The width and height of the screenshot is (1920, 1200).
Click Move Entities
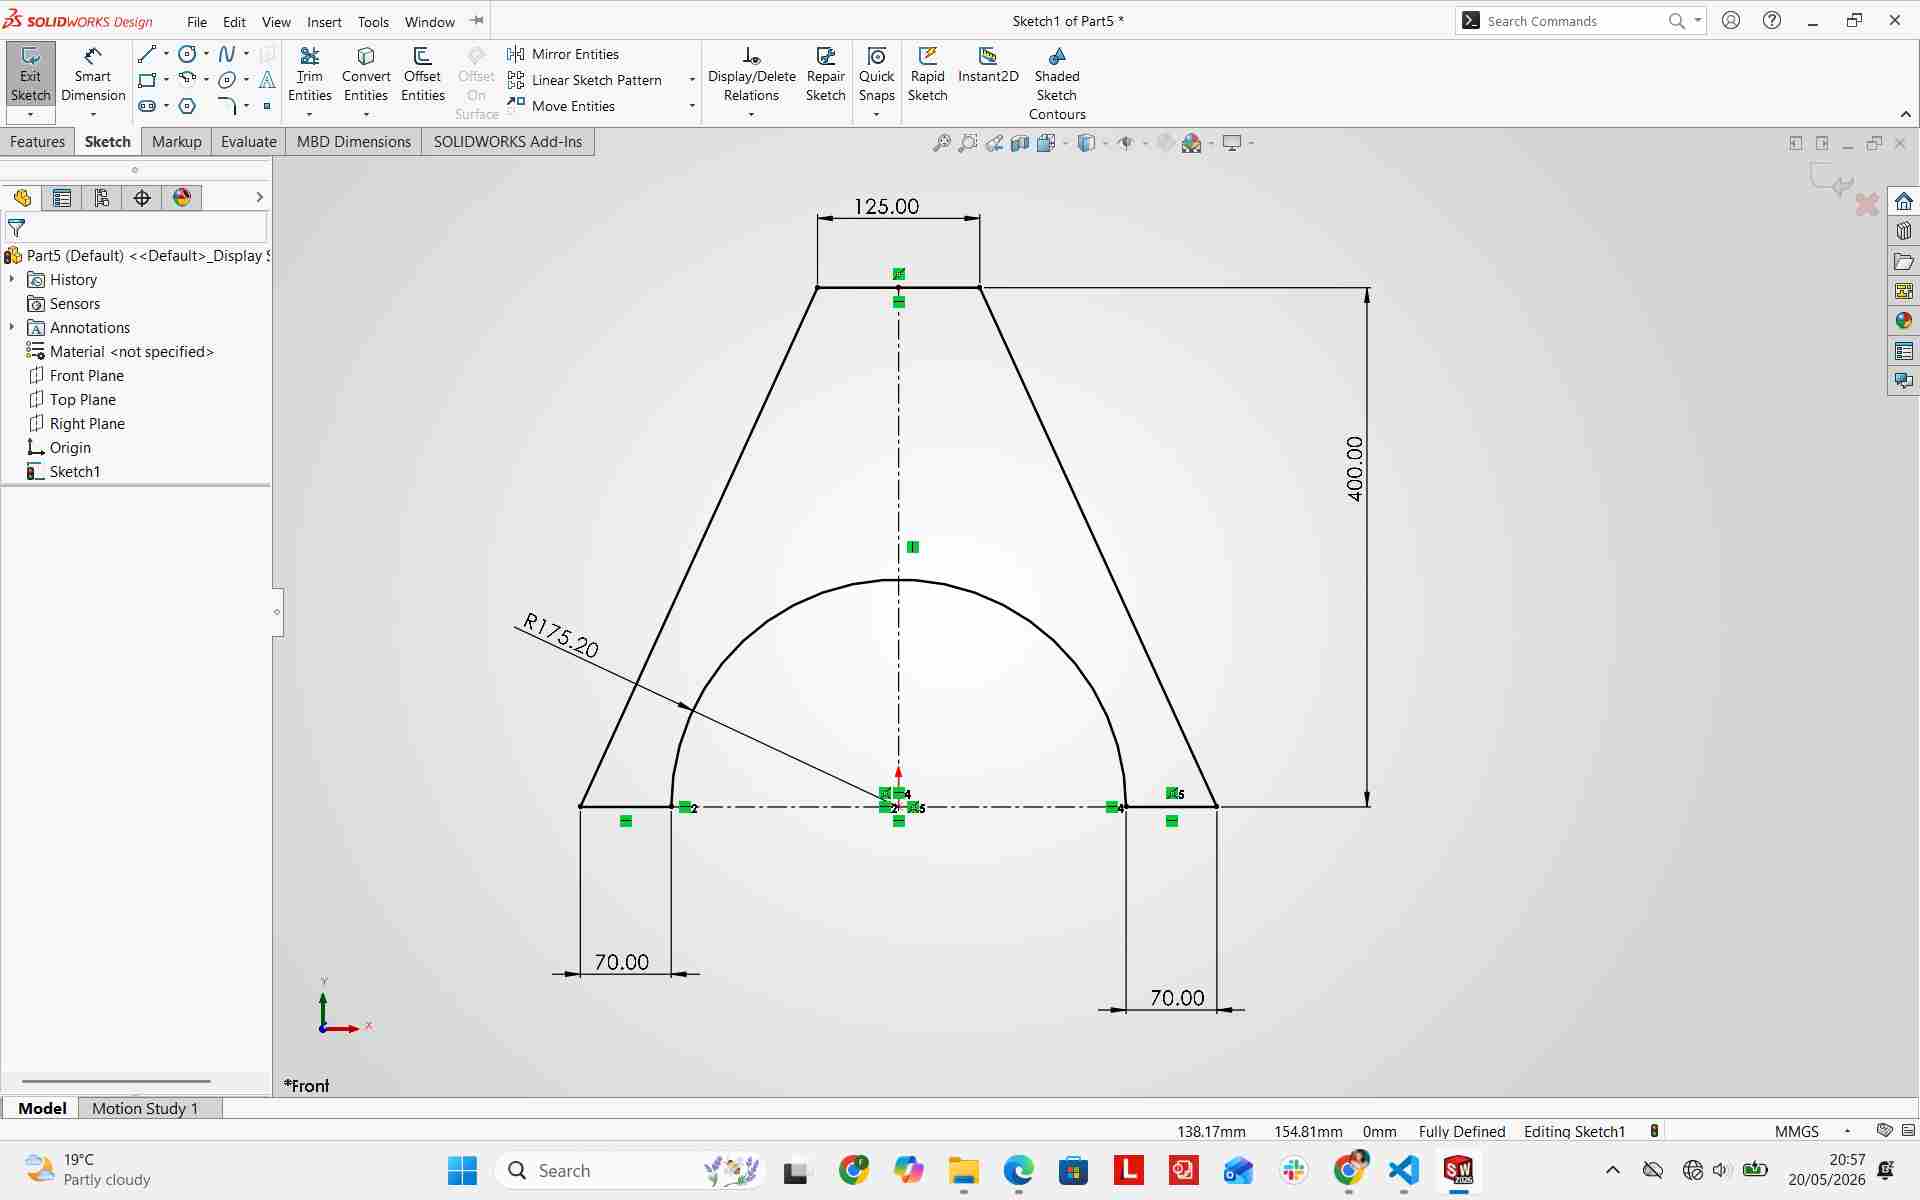click(x=561, y=106)
